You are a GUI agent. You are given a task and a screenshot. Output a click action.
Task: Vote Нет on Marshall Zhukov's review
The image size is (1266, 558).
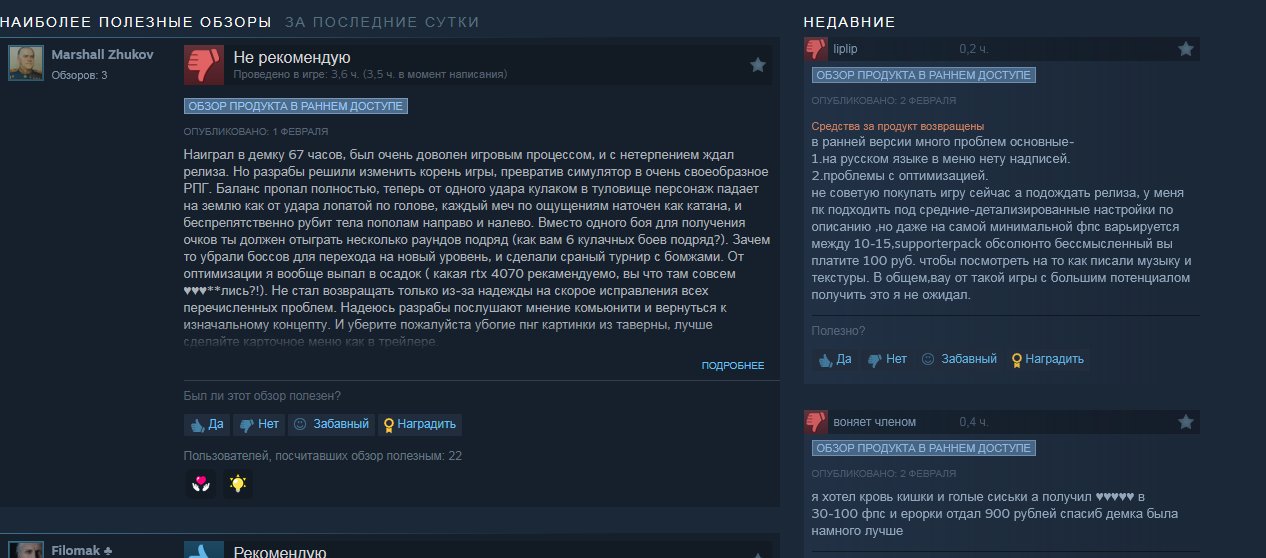(x=259, y=424)
